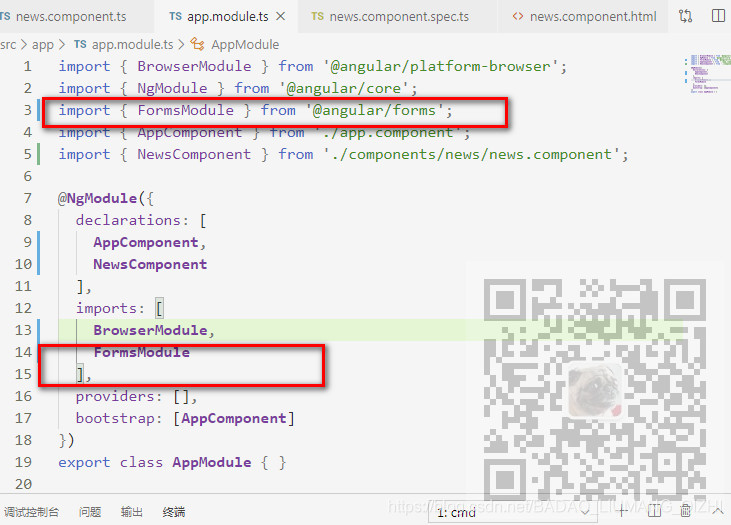Close the app.module.ts tab

(281, 17)
